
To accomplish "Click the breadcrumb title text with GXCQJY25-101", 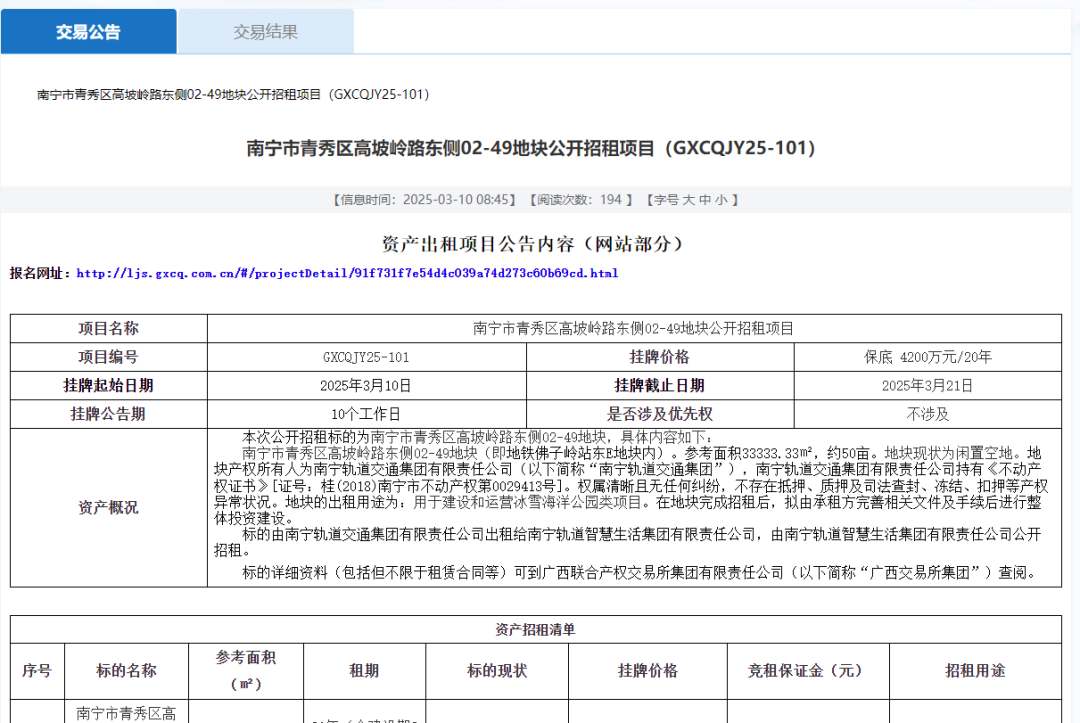I will 233,94.
